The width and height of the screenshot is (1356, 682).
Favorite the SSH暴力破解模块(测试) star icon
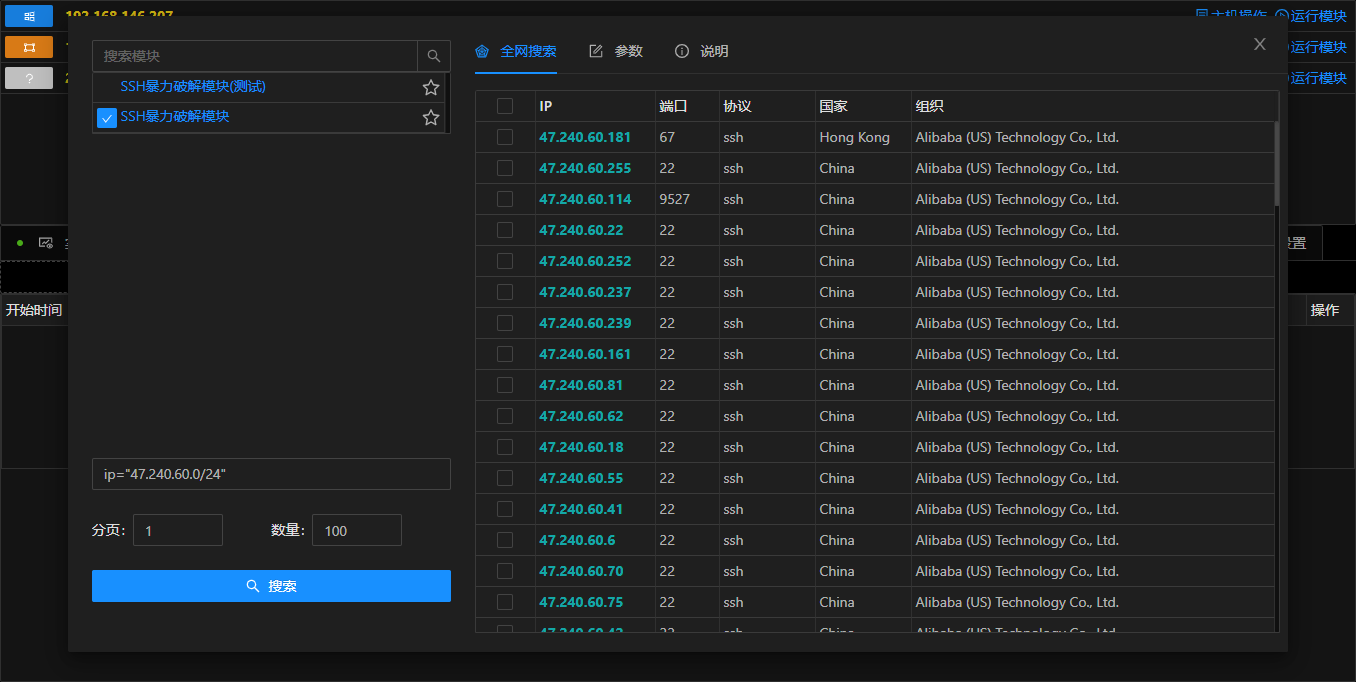point(431,87)
